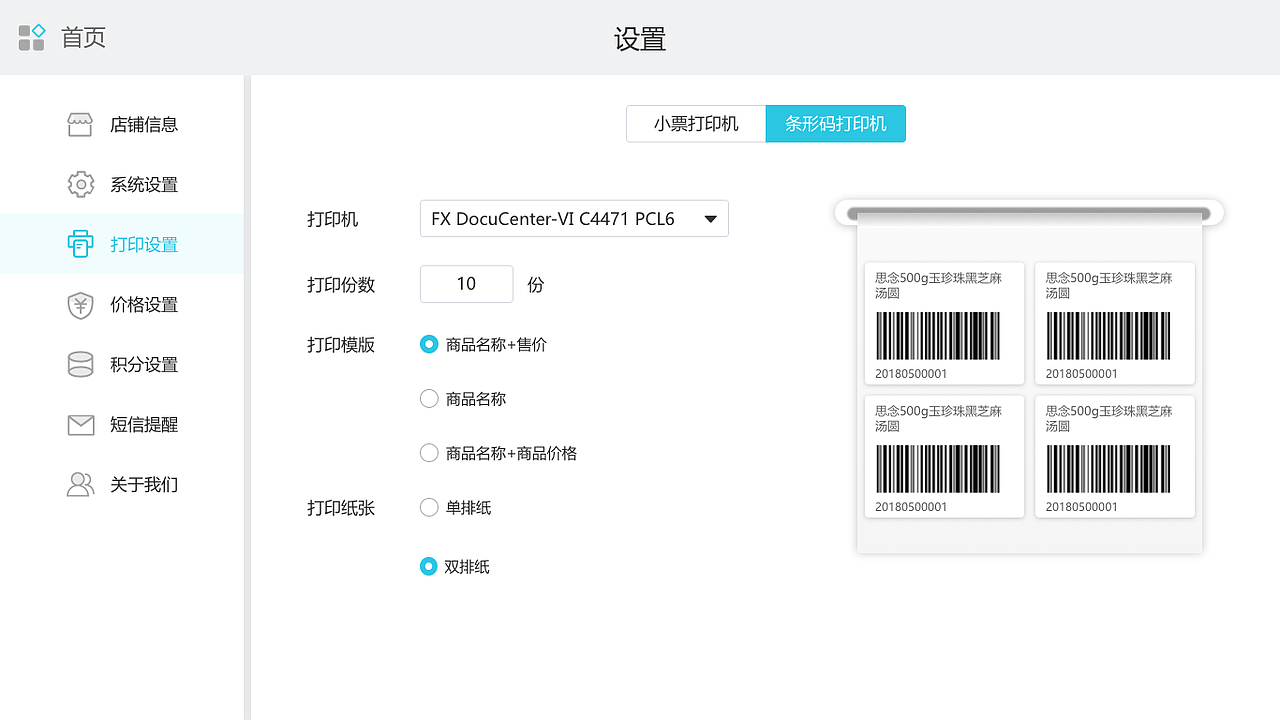The height and width of the screenshot is (720, 1280).
Task: Click the app logo icon beside 首页
Action: 31,36
